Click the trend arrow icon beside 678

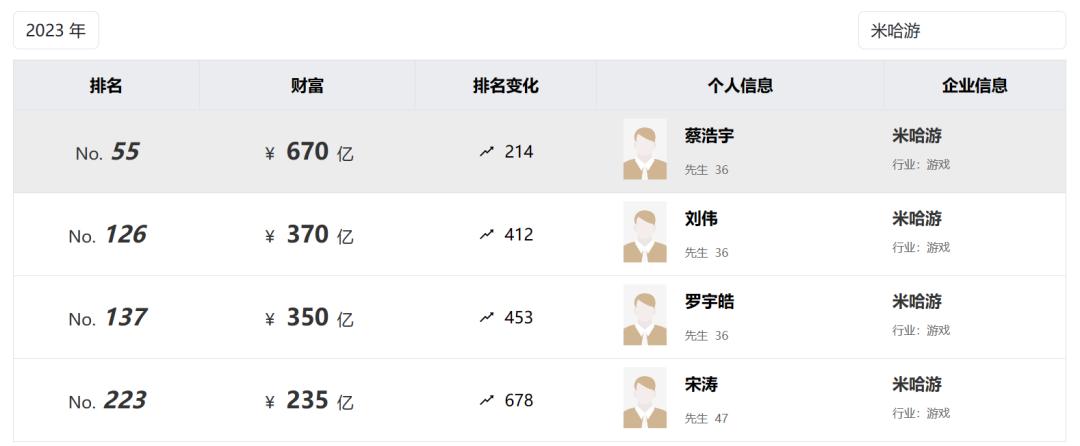[487, 400]
